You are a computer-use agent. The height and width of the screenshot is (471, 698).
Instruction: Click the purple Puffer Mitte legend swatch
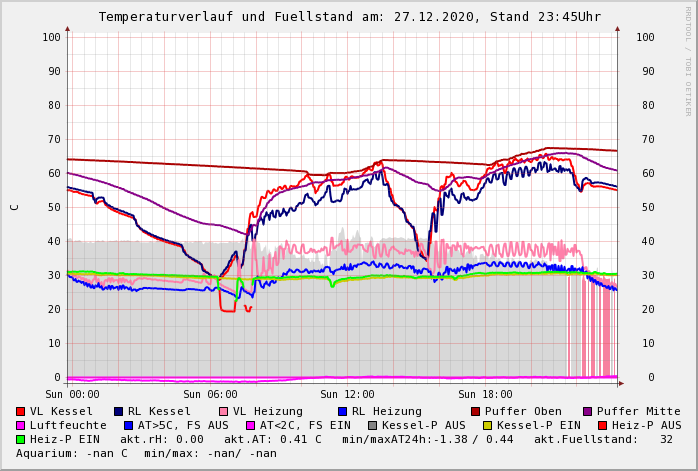click(x=587, y=411)
